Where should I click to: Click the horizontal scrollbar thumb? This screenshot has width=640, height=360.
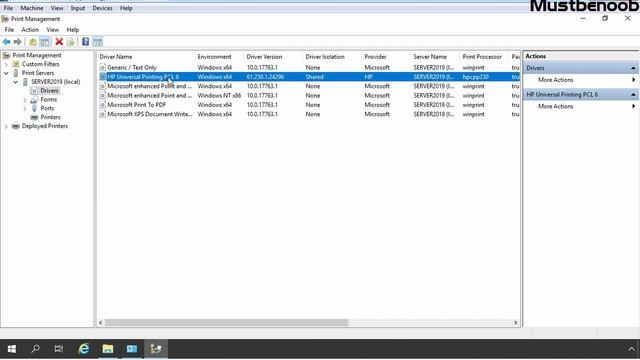(x=227, y=322)
